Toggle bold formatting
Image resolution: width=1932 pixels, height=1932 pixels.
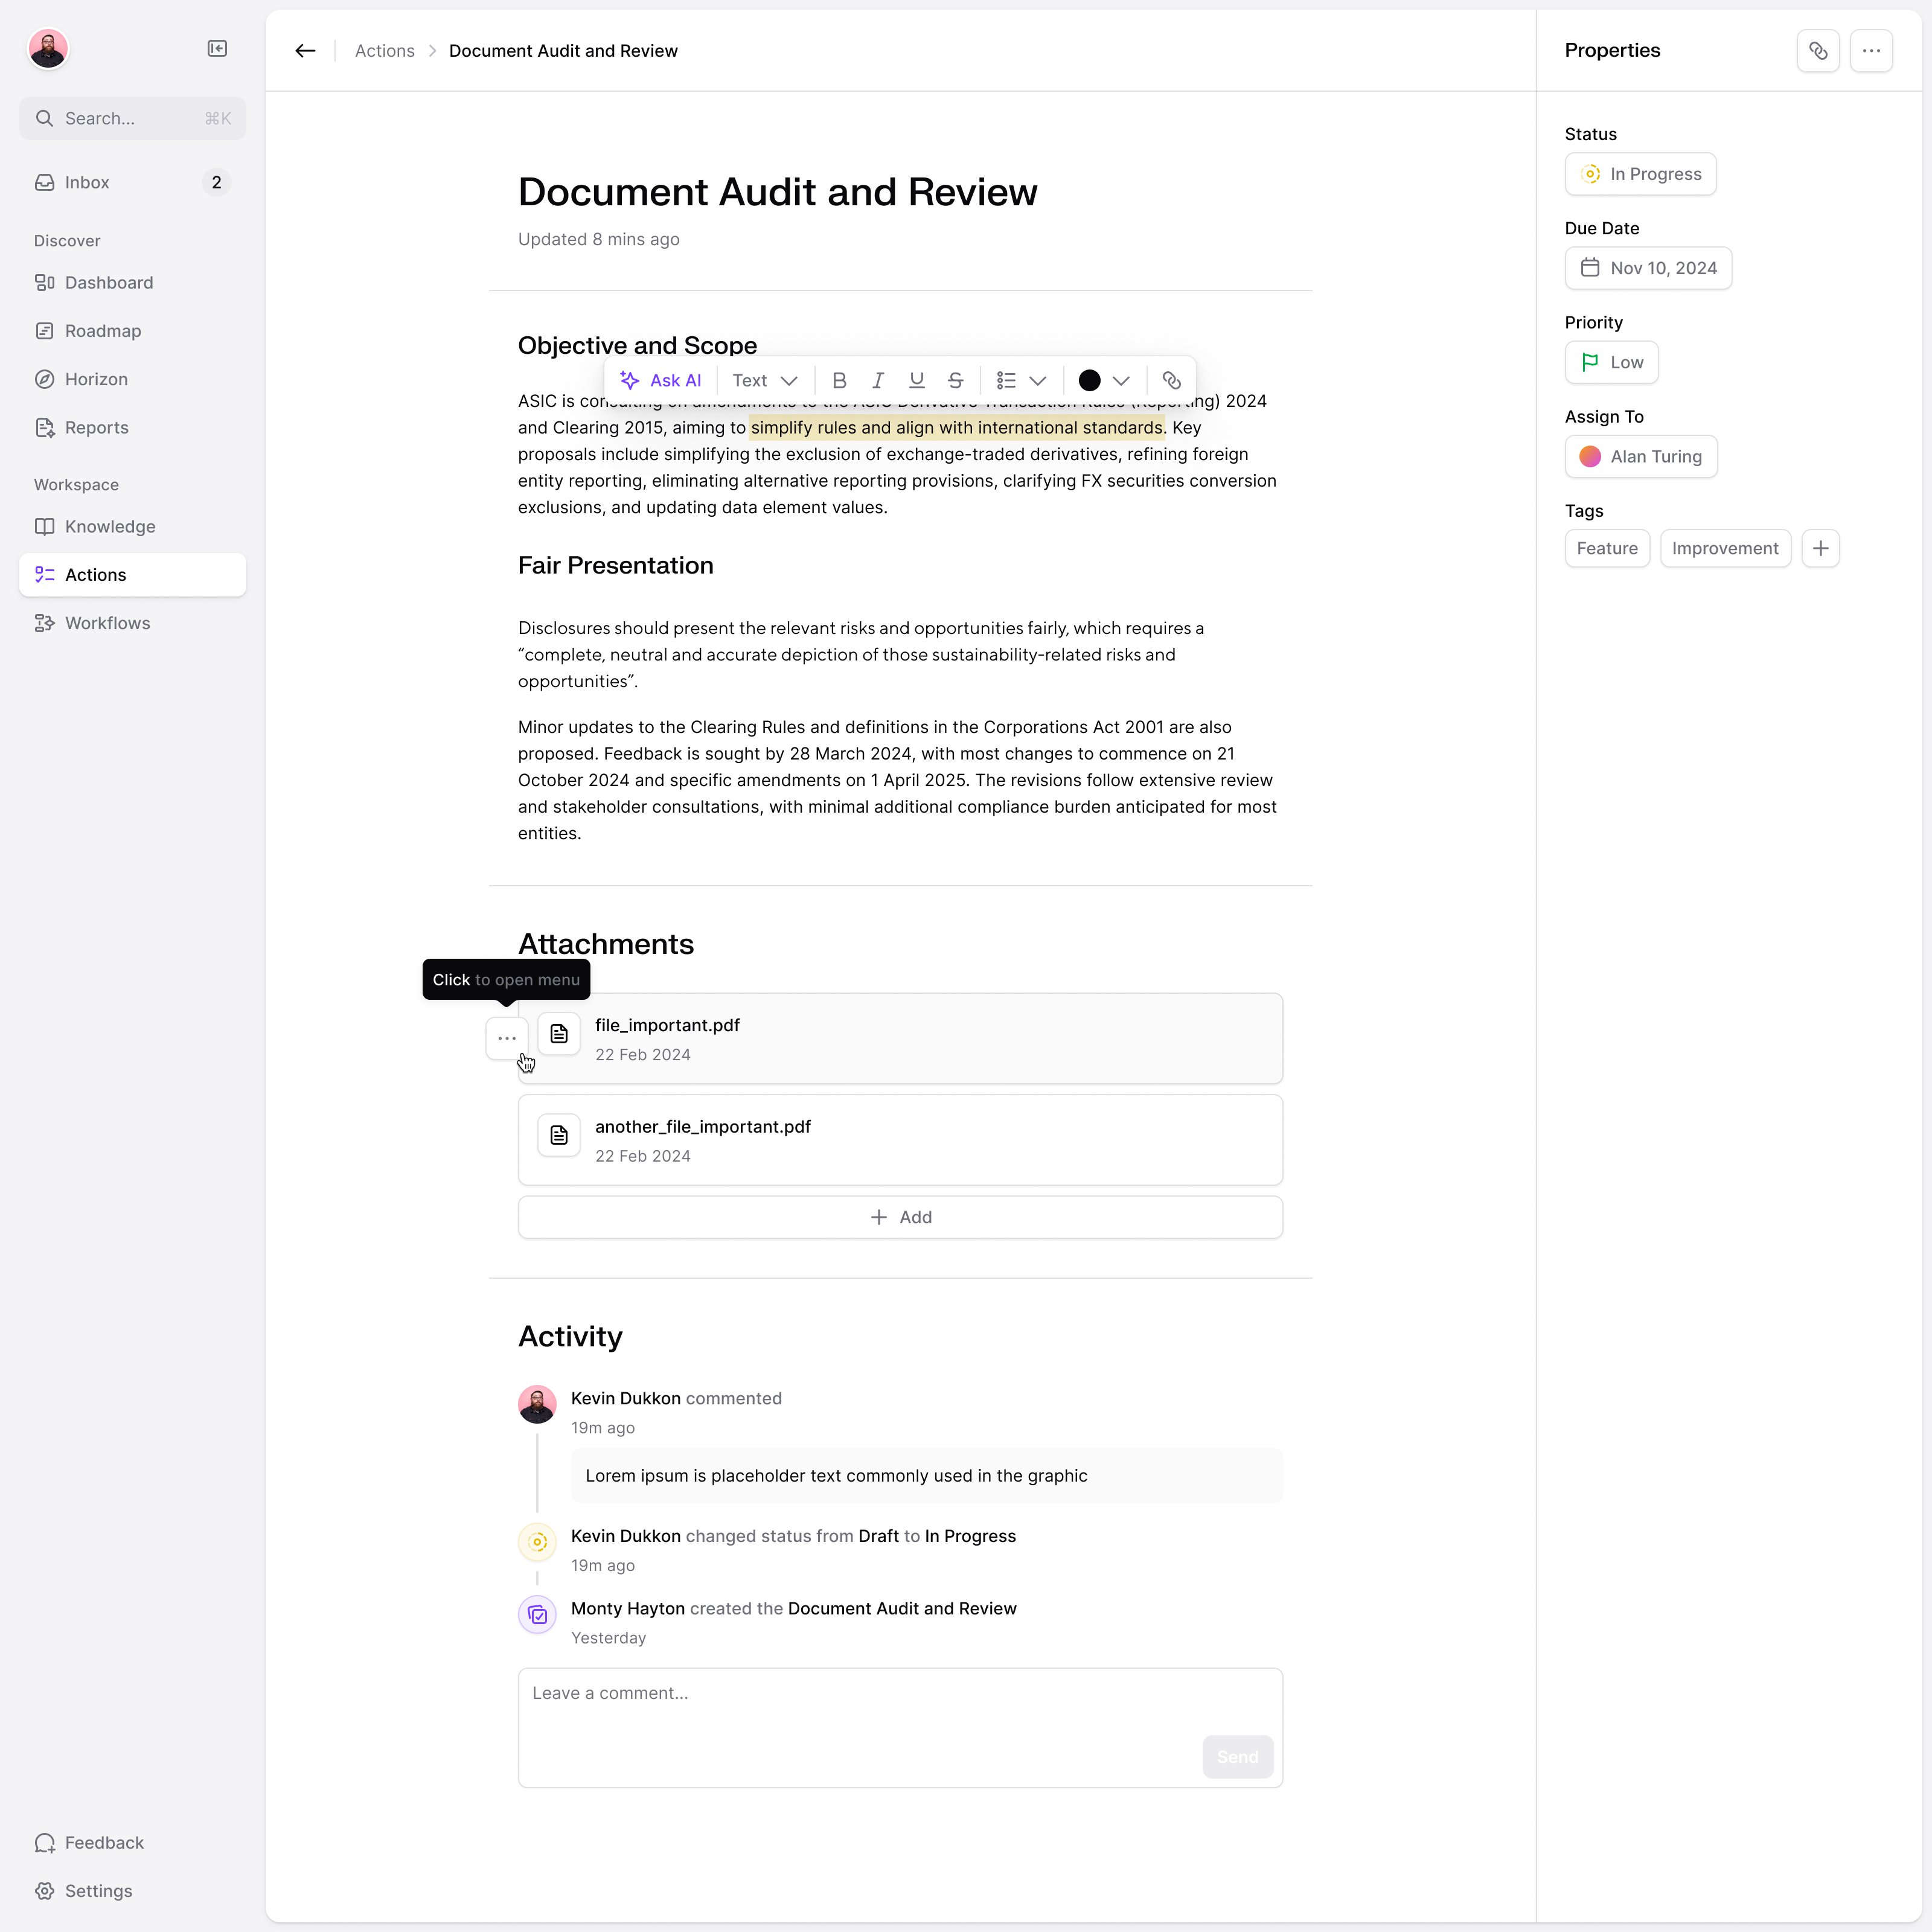pos(839,381)
